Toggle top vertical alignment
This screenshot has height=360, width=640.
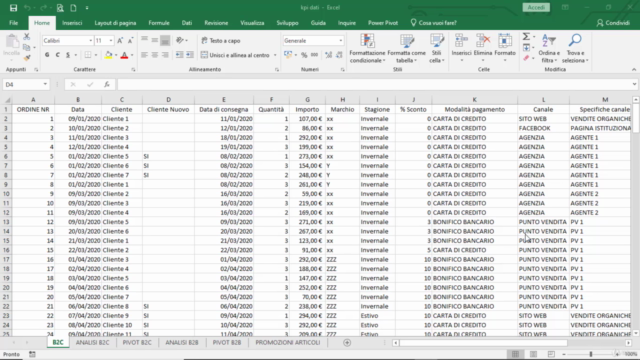(x=144, y=40)
